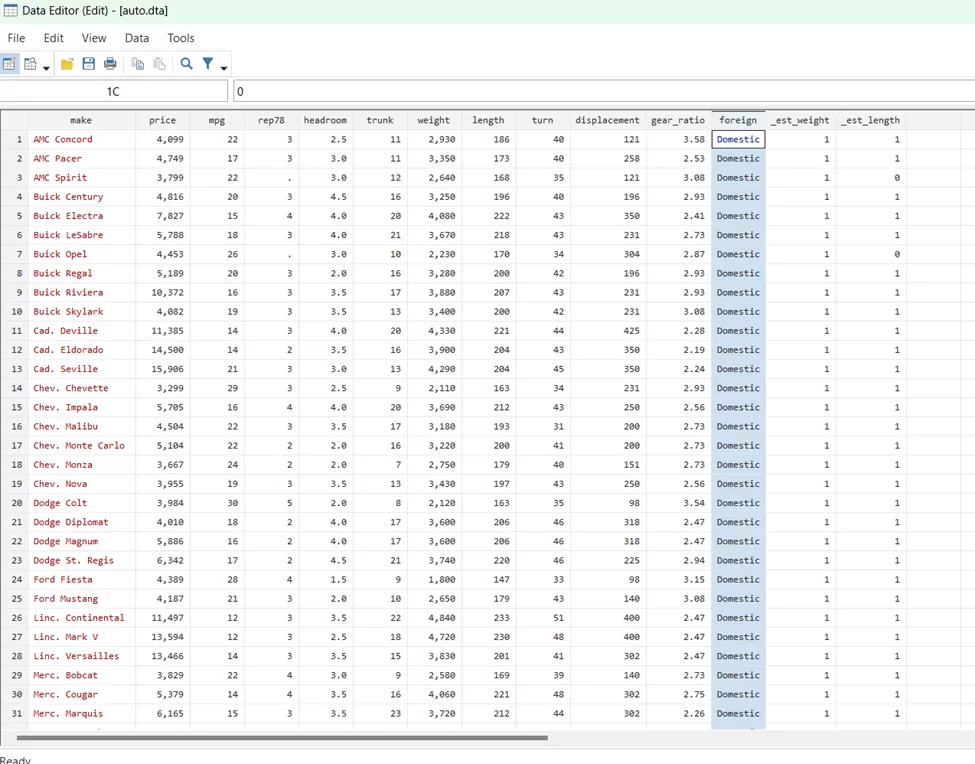
Task: Click the cell reference box showing 1C
Action: [x=113, y=92]
